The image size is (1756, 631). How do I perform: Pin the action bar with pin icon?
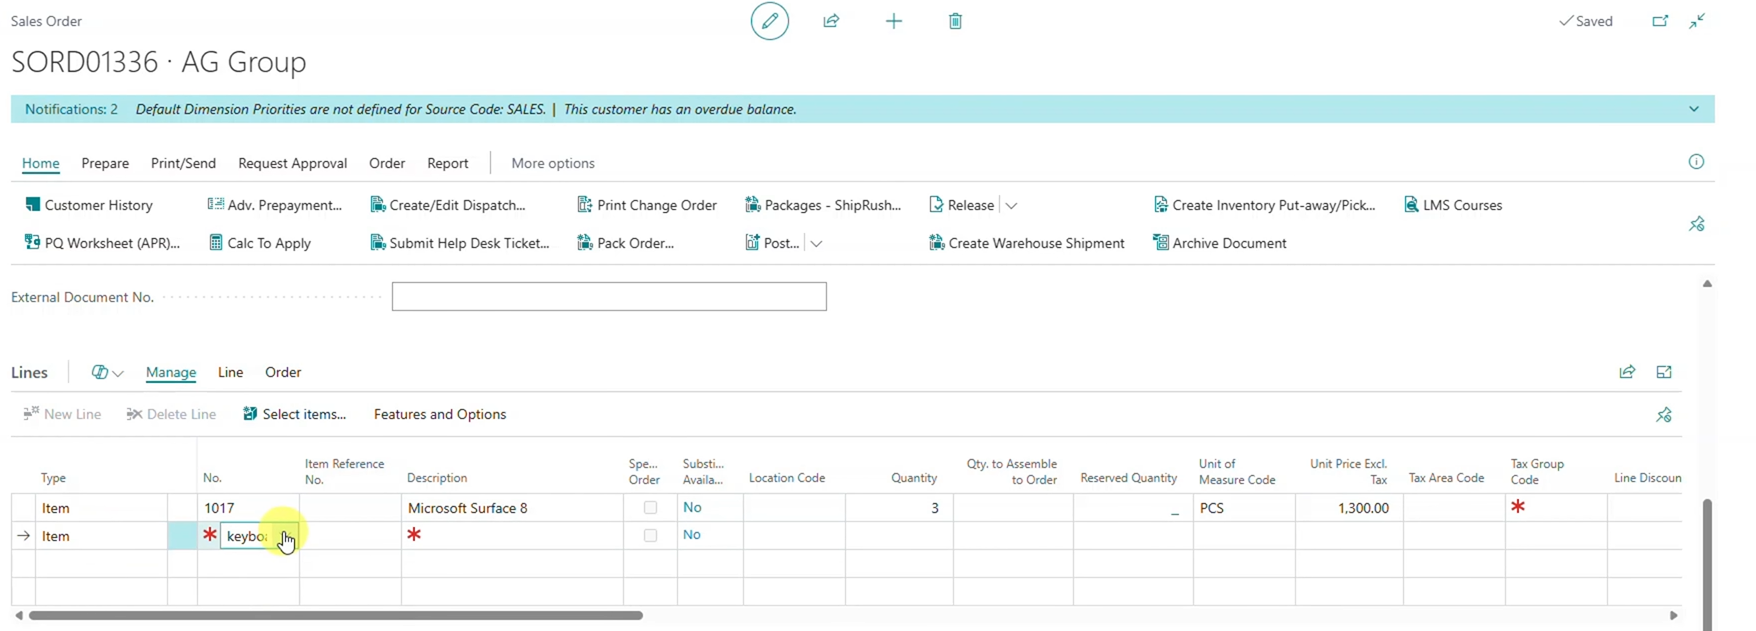pyautogui.click(x=1697, y=224)
